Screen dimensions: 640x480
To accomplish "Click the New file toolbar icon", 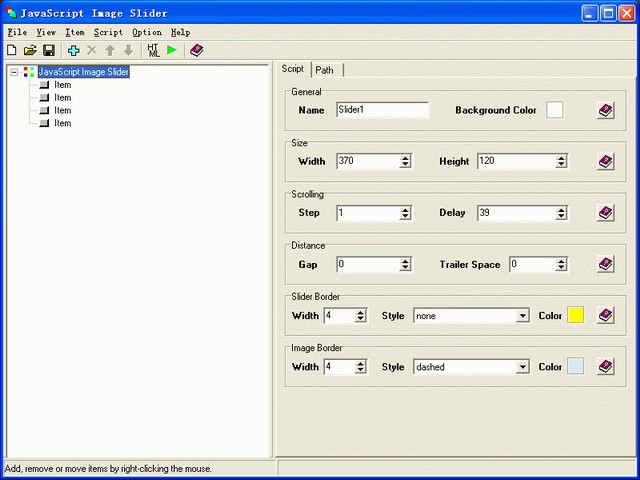I will point(12,50).
